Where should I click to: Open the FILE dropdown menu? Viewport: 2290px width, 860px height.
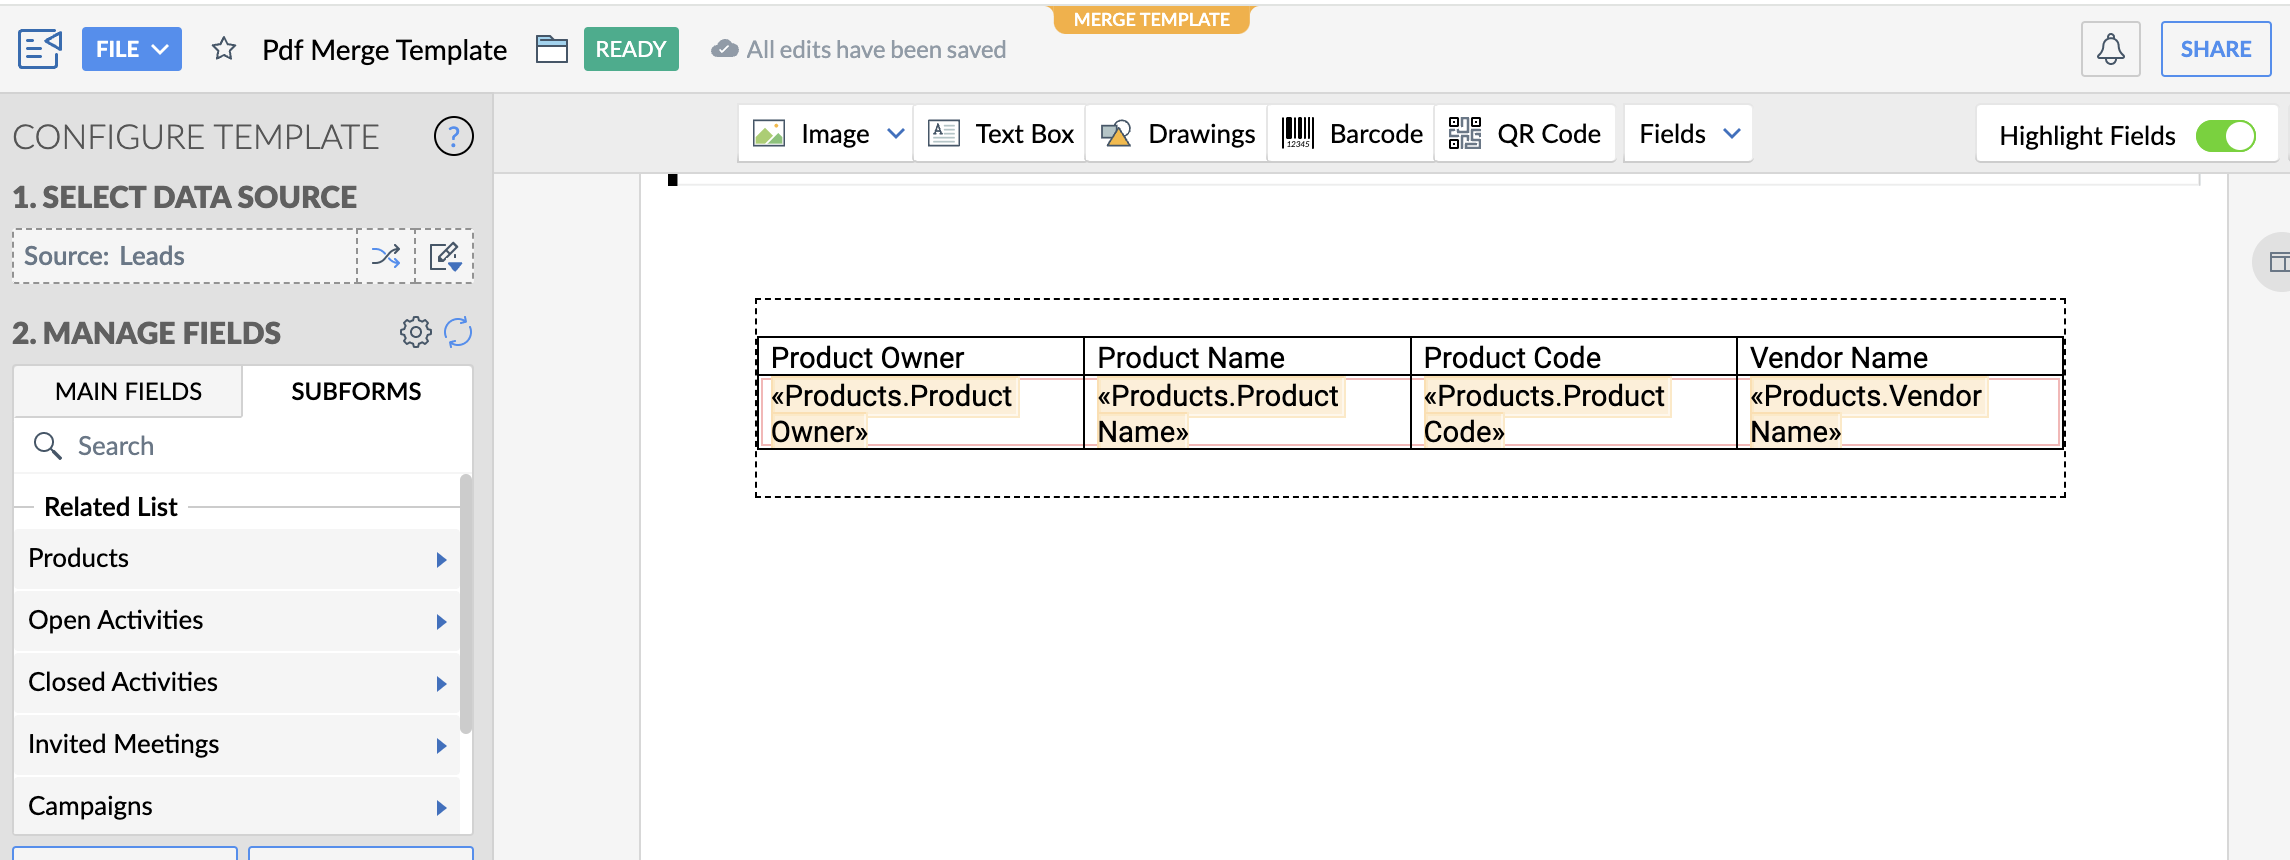point(132,49)
